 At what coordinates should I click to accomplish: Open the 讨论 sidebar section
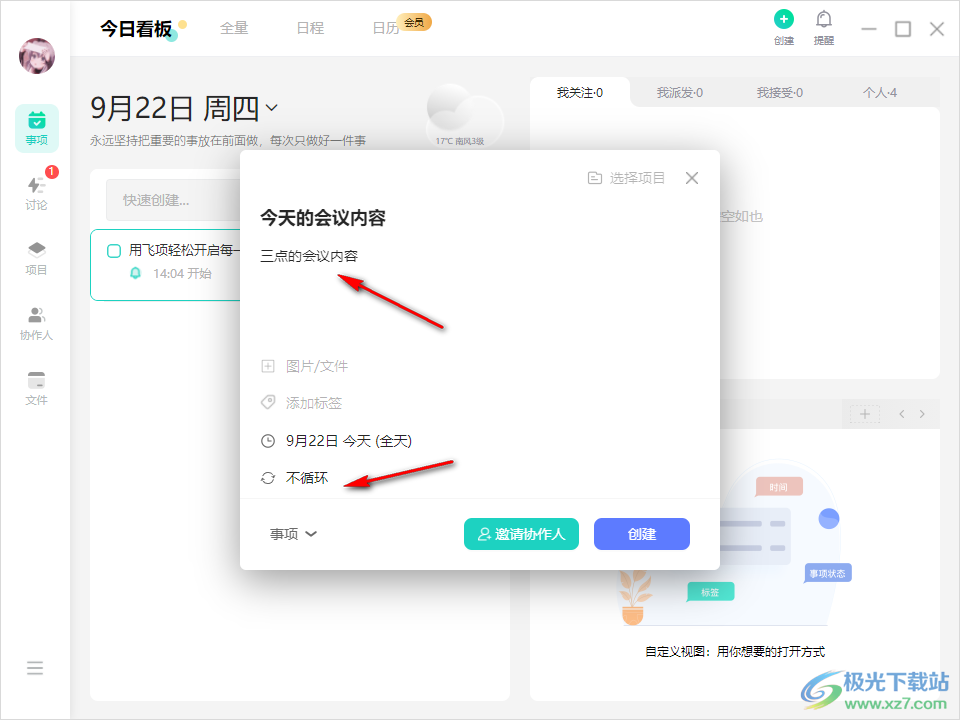pyautogui.click(x=36, y=193)
